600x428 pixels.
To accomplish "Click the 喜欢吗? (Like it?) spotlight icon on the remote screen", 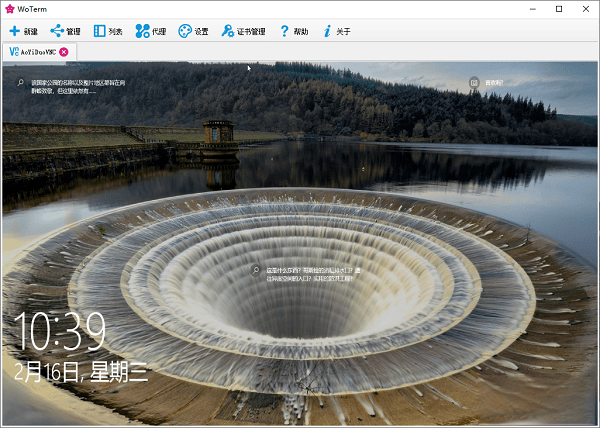I will pos(474,82).
